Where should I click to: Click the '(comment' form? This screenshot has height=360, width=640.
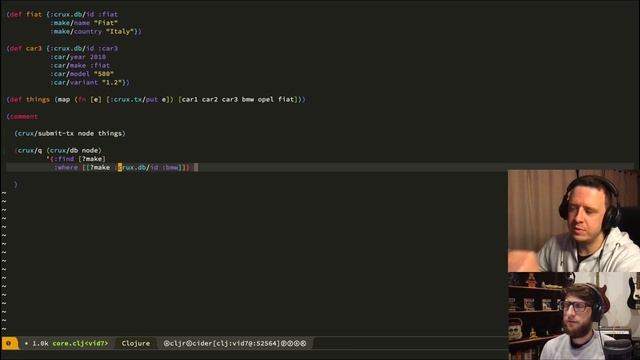[x=22, y=117]
